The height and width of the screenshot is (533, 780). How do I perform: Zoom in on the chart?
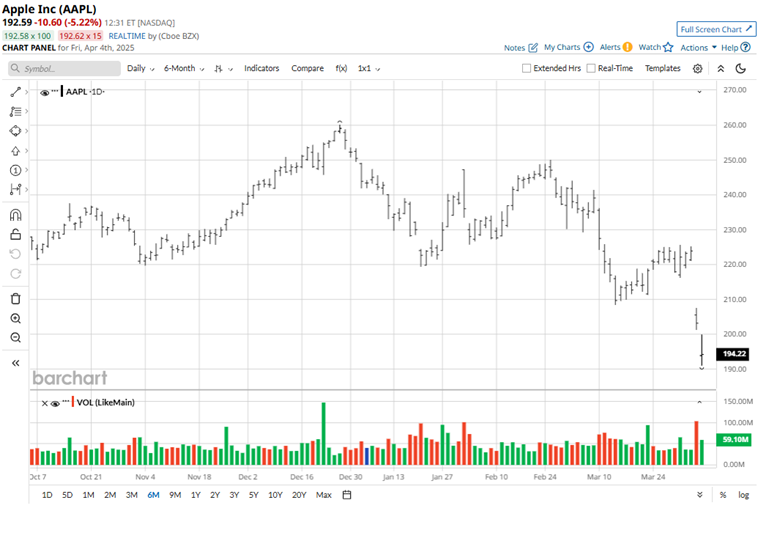pyautogui.click(x=15, y=319)
